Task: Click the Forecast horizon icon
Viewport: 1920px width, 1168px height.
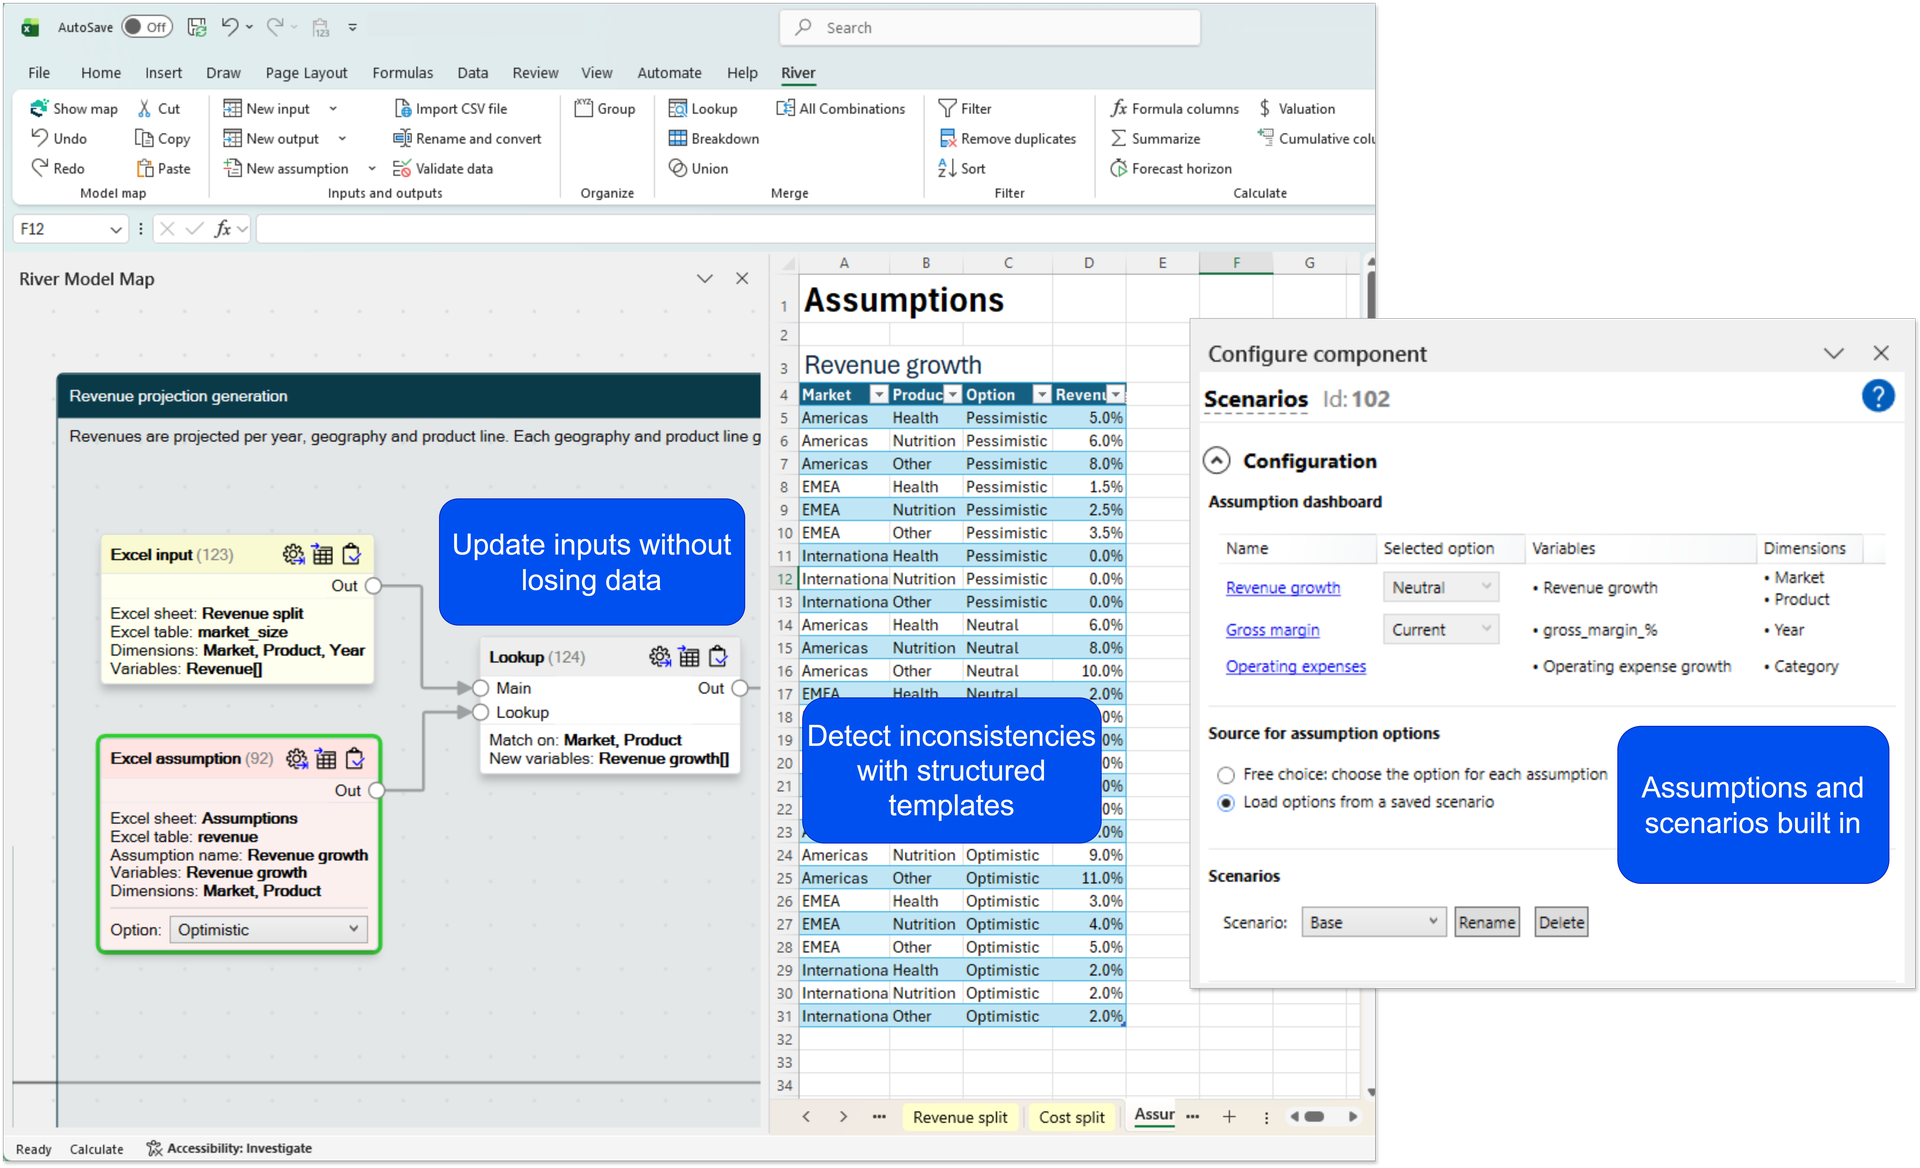Action: pos(1118,168)
